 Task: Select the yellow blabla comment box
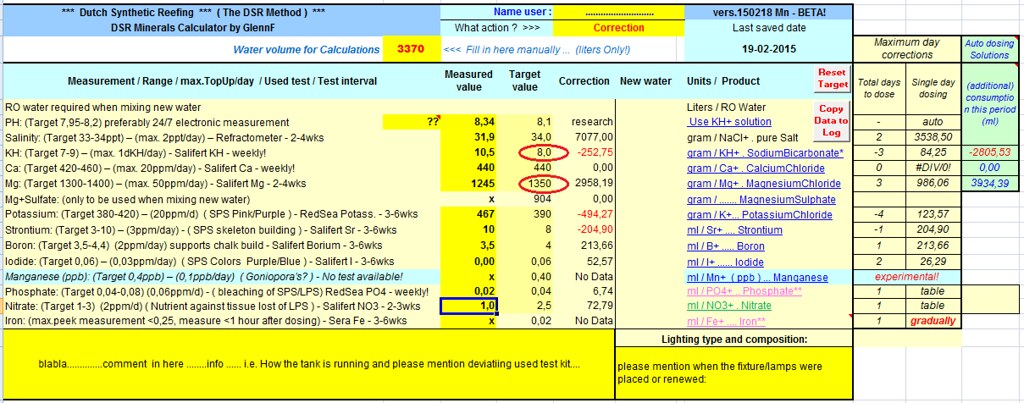pyautogui.click(x=309, y=364)
